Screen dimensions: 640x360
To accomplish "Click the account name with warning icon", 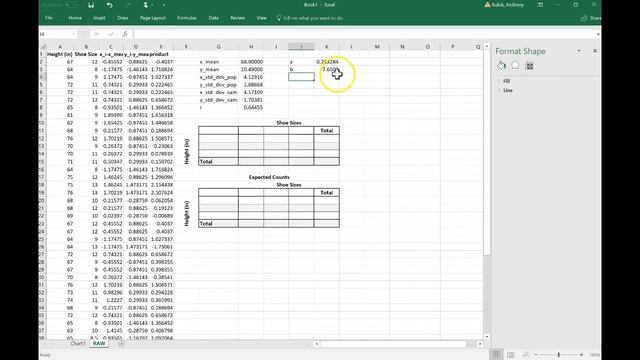I will click(x=504, y=5).
